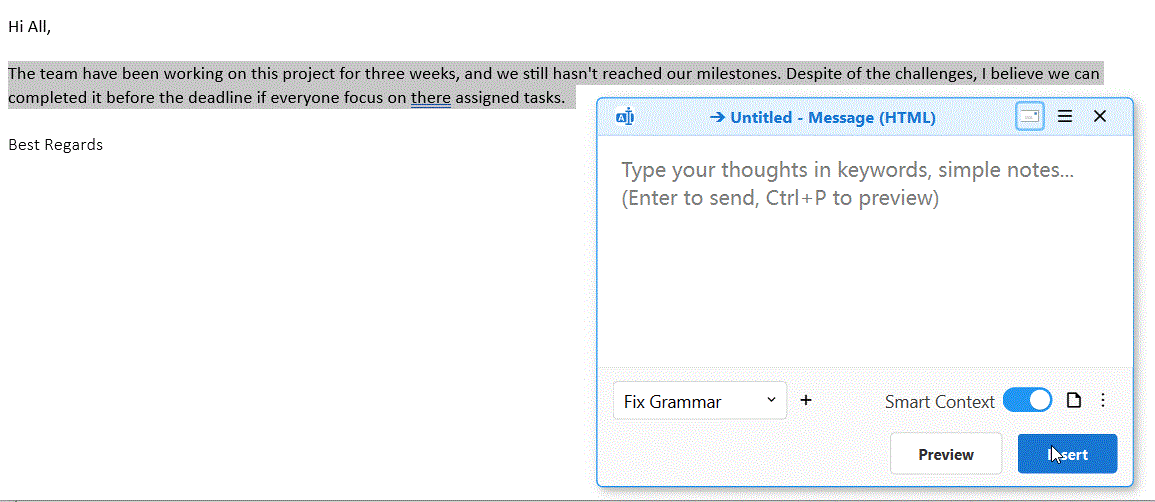Image resolution: width=1155 pixels, height=502 pixels.
Task: Click the document page icon
Action: click(1074, 400)
